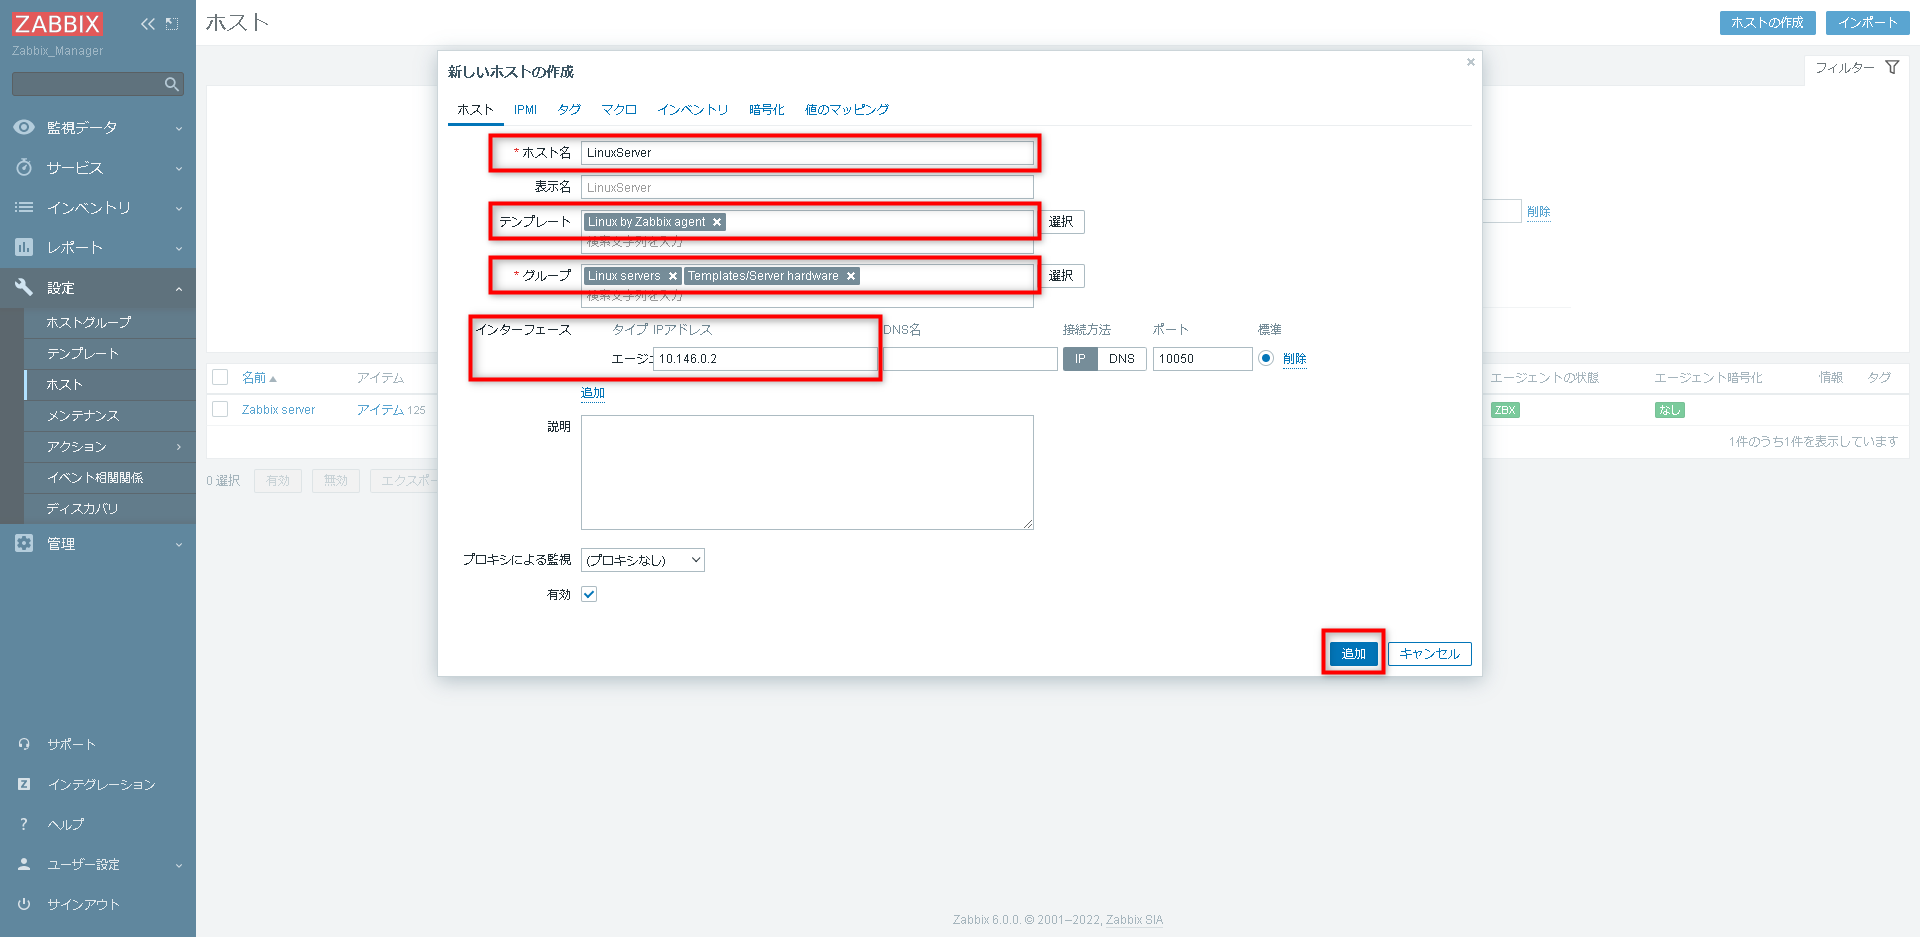
Task: Switch to the インベントリ dialog tab
Action: pyautogui.click(x=692, y=110)
